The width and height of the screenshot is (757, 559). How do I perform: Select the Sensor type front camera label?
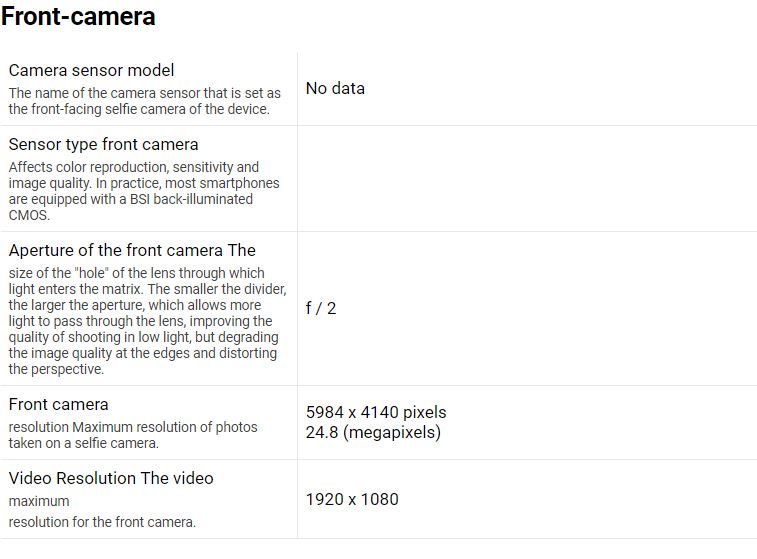pos(103,144)
